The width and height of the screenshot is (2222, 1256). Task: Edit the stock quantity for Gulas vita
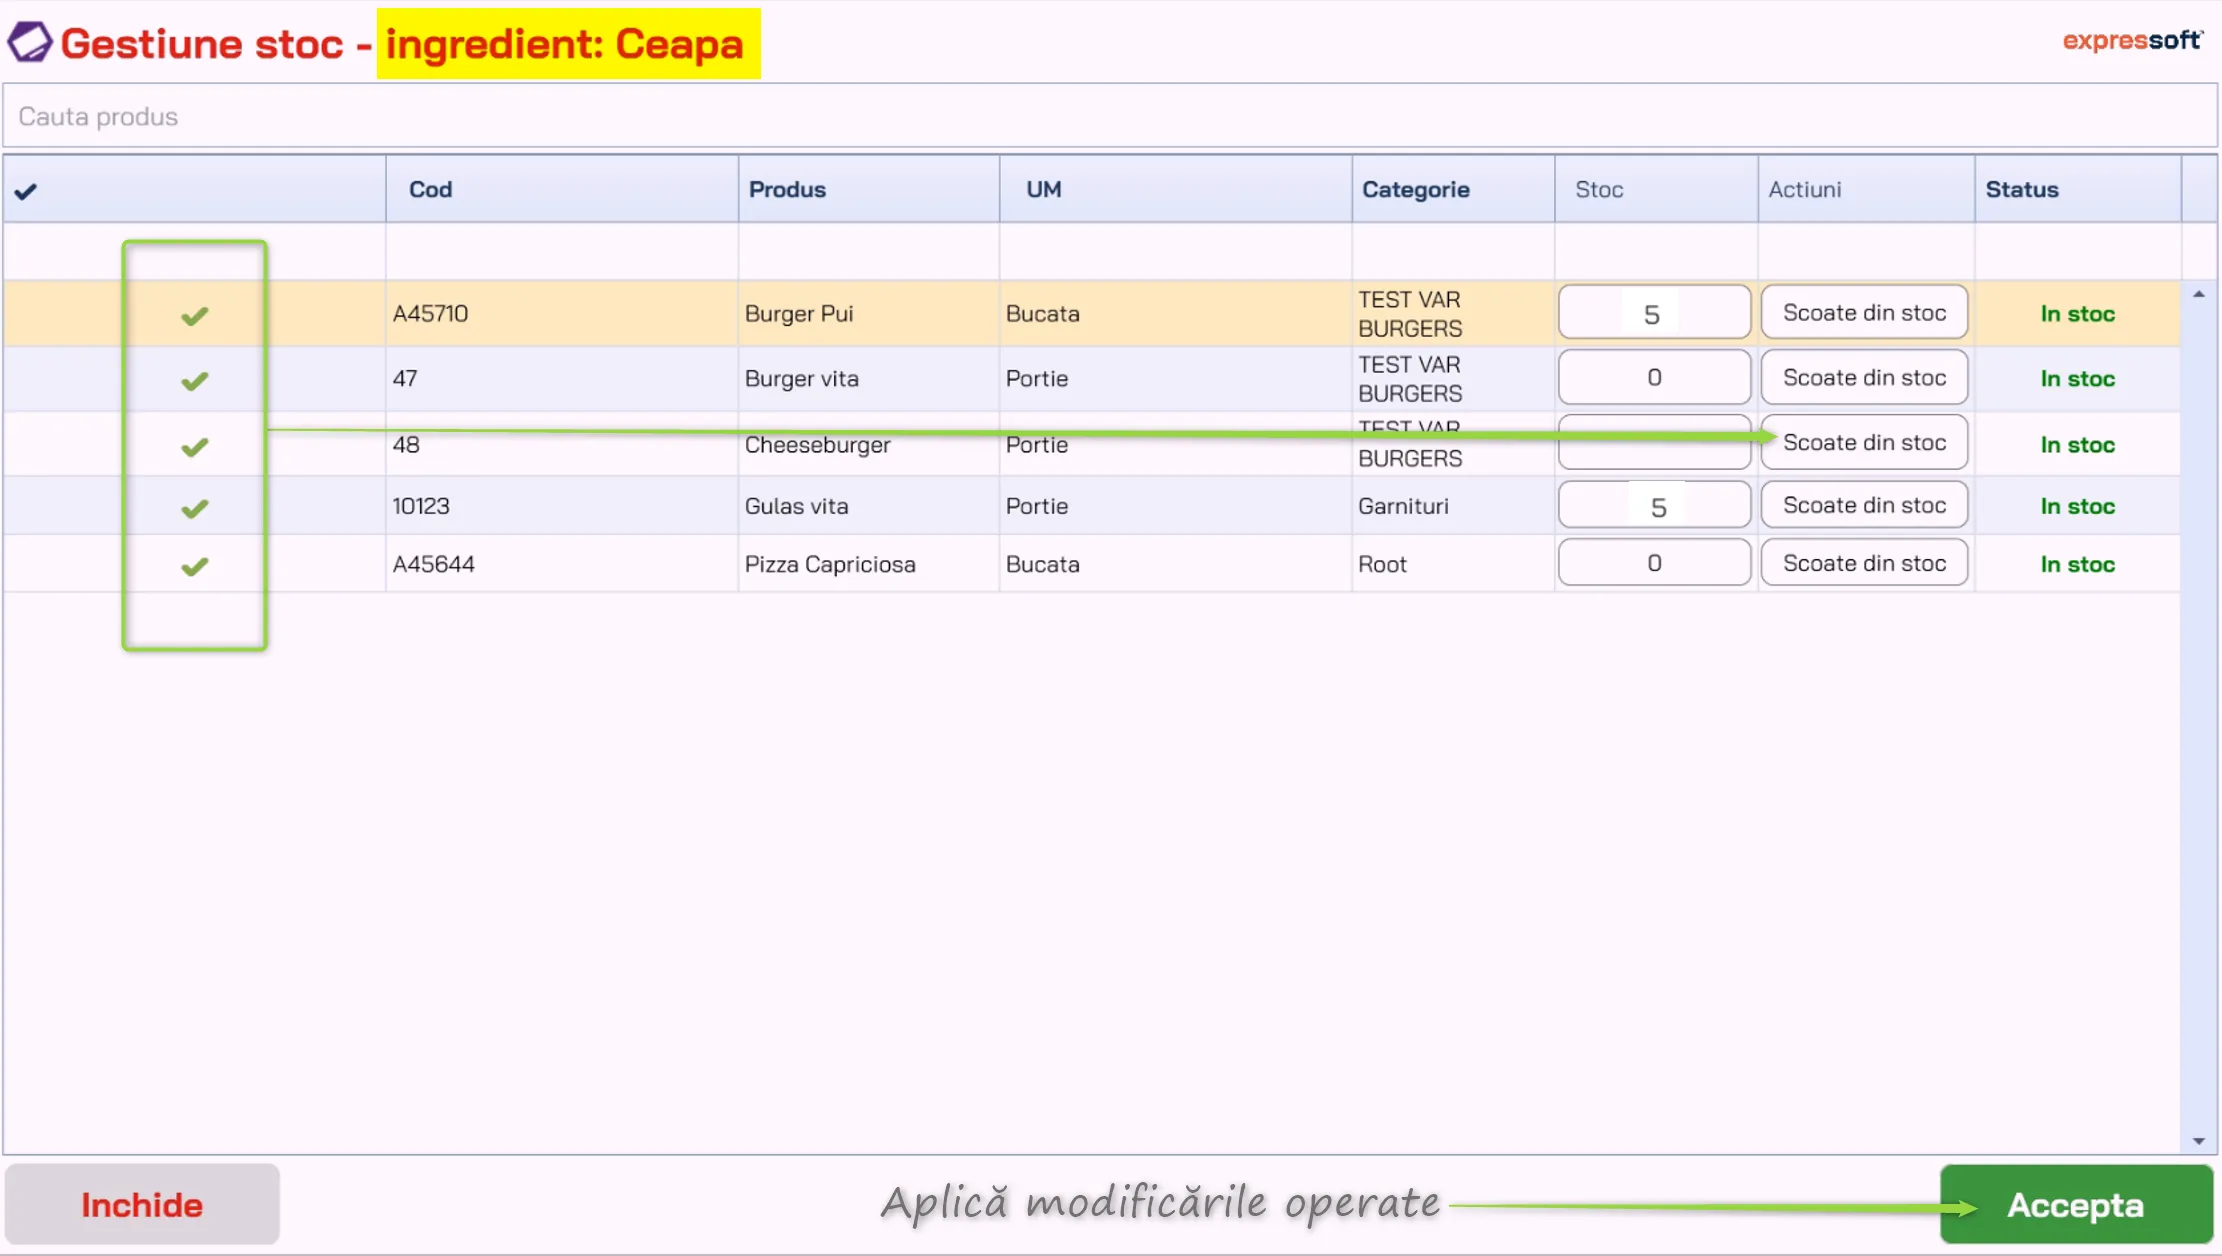coord(1654,506)
